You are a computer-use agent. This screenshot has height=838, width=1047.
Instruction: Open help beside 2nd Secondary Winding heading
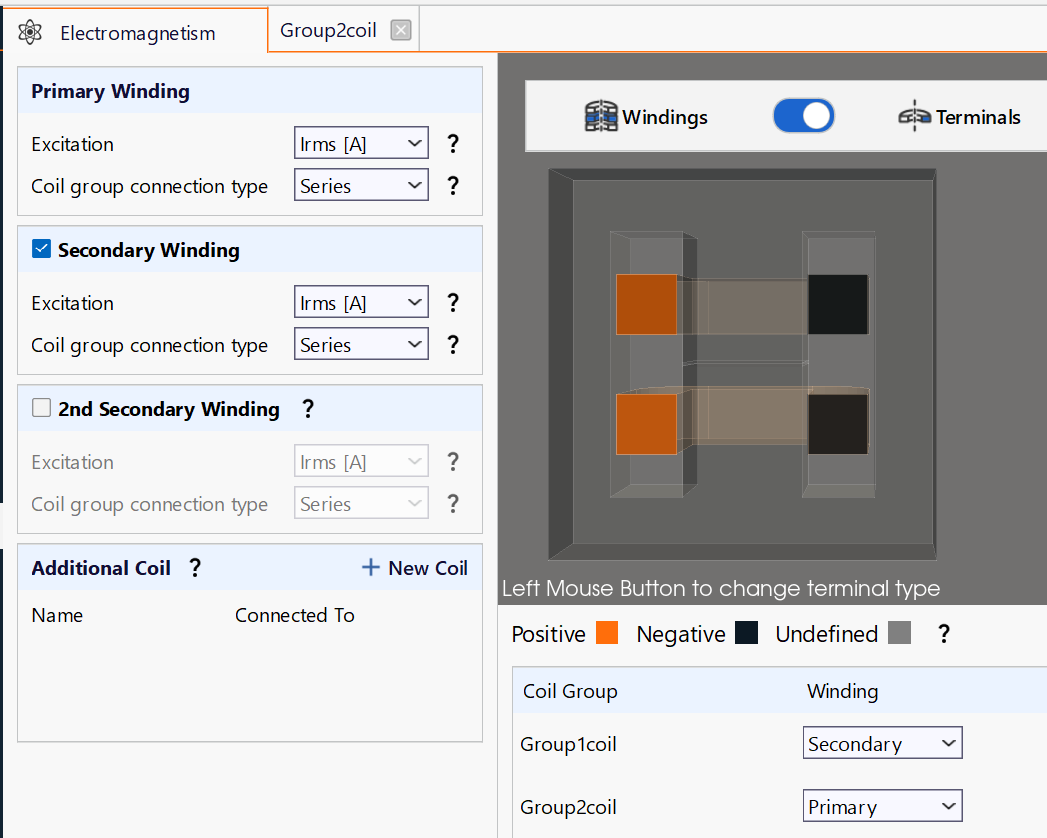[x=308, y=409]
